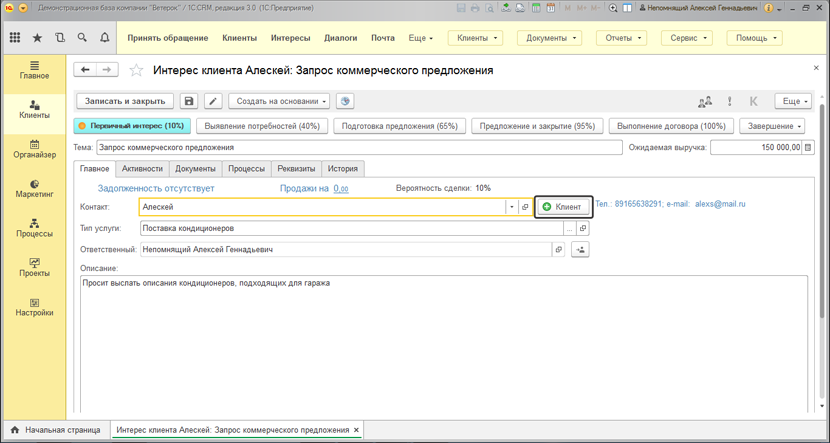Open the Marketing section in the sidebar
830x443 pixels.
34,188
